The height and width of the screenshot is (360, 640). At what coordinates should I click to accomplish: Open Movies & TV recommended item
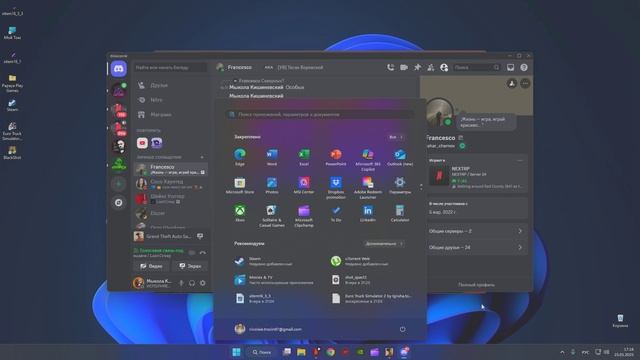278,280
